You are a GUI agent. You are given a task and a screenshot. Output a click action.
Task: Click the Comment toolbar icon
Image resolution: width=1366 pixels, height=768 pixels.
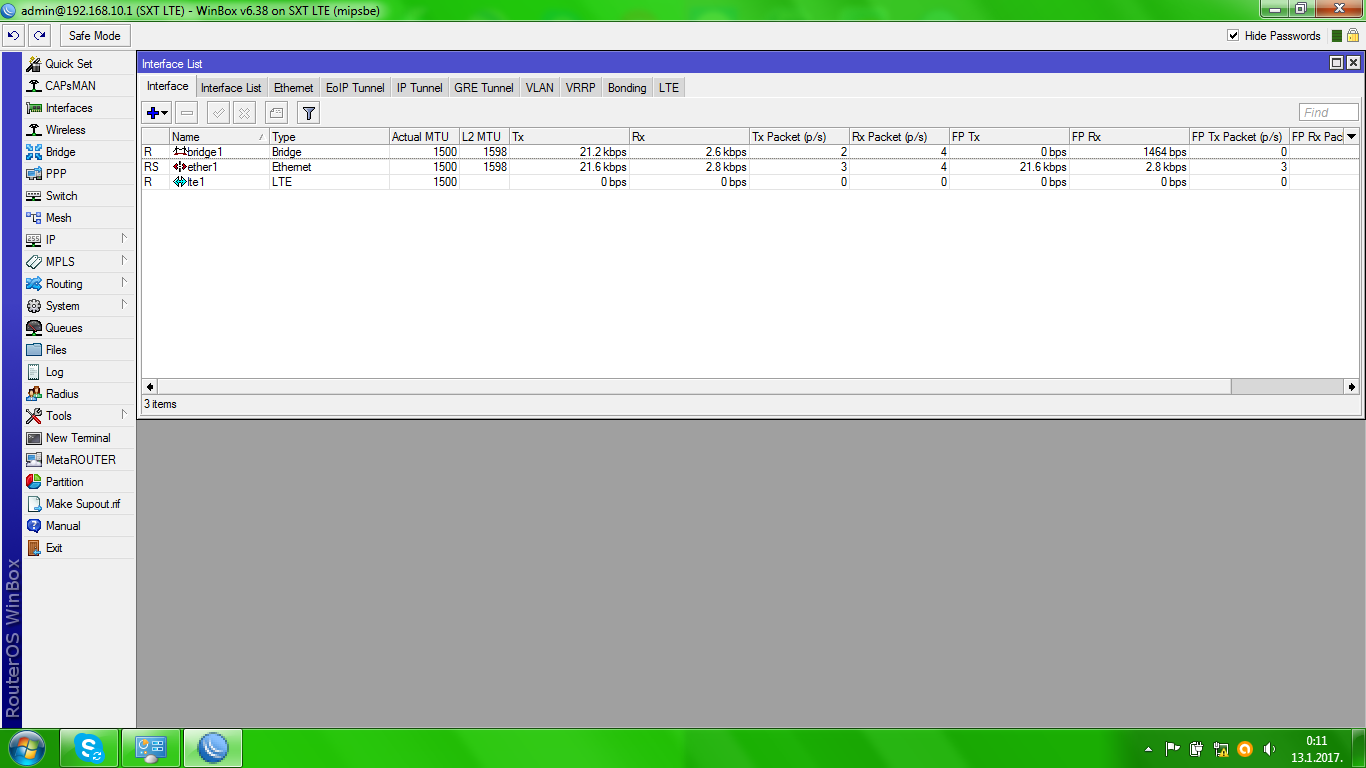coord(276,113)
